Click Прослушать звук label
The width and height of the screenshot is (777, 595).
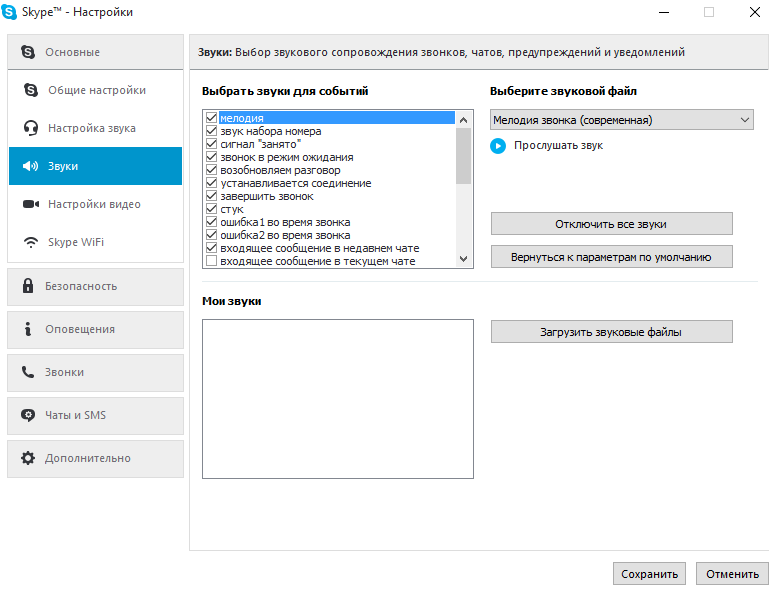point(558,146)
